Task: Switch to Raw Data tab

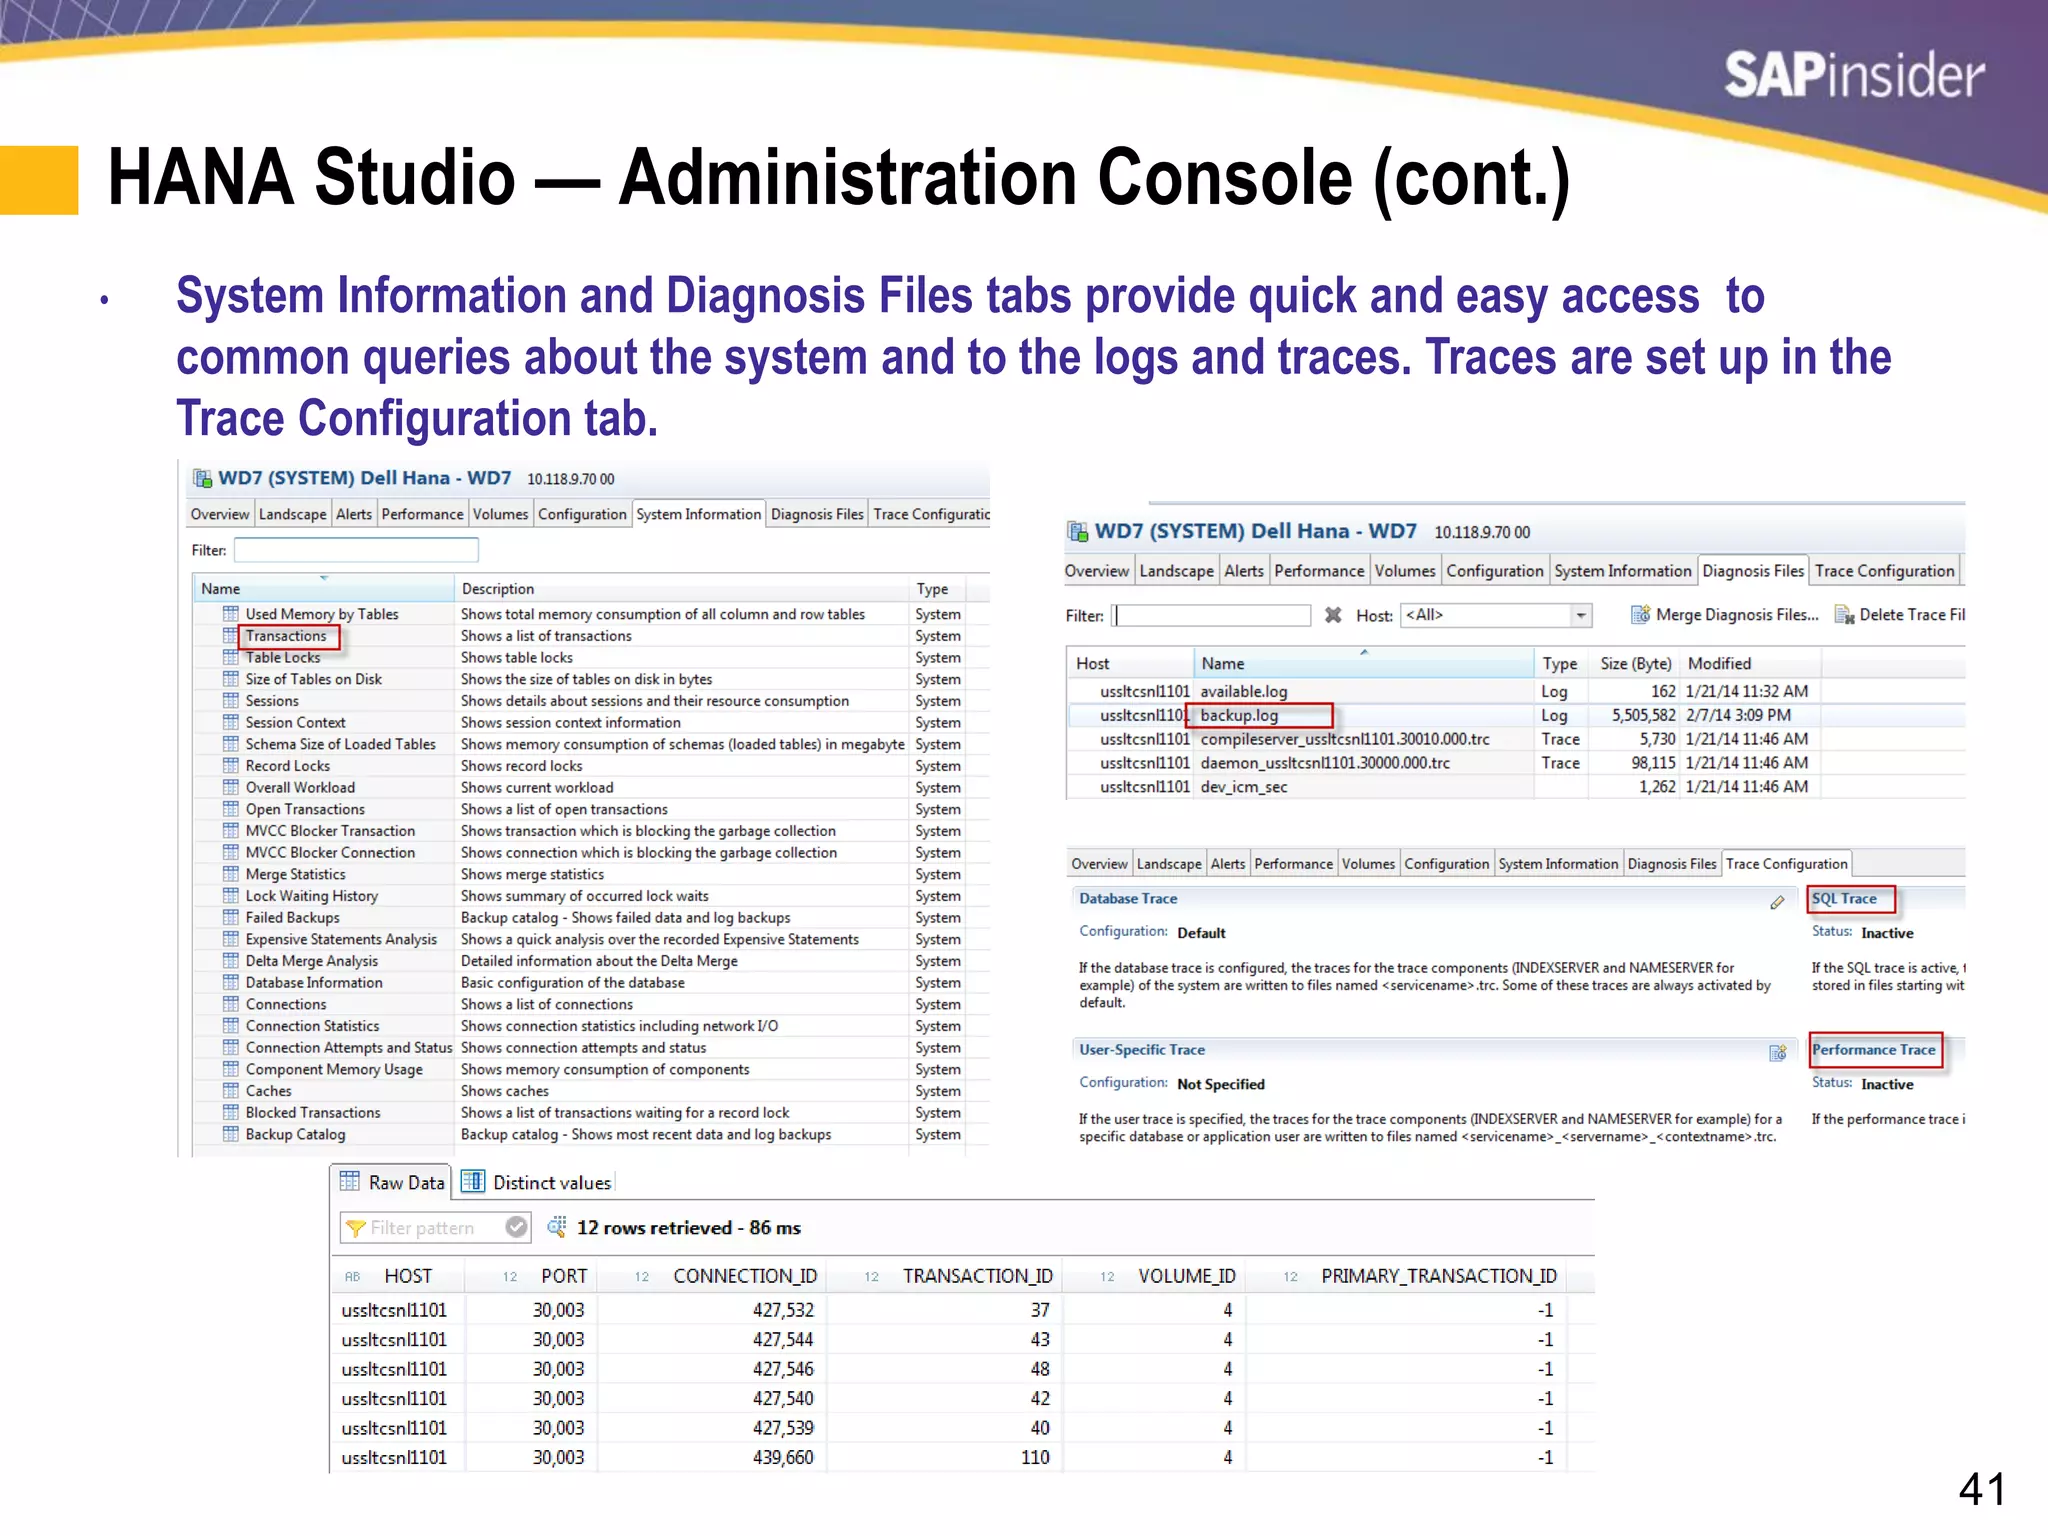Action: pyautogui.click(x=393, y=1182)
